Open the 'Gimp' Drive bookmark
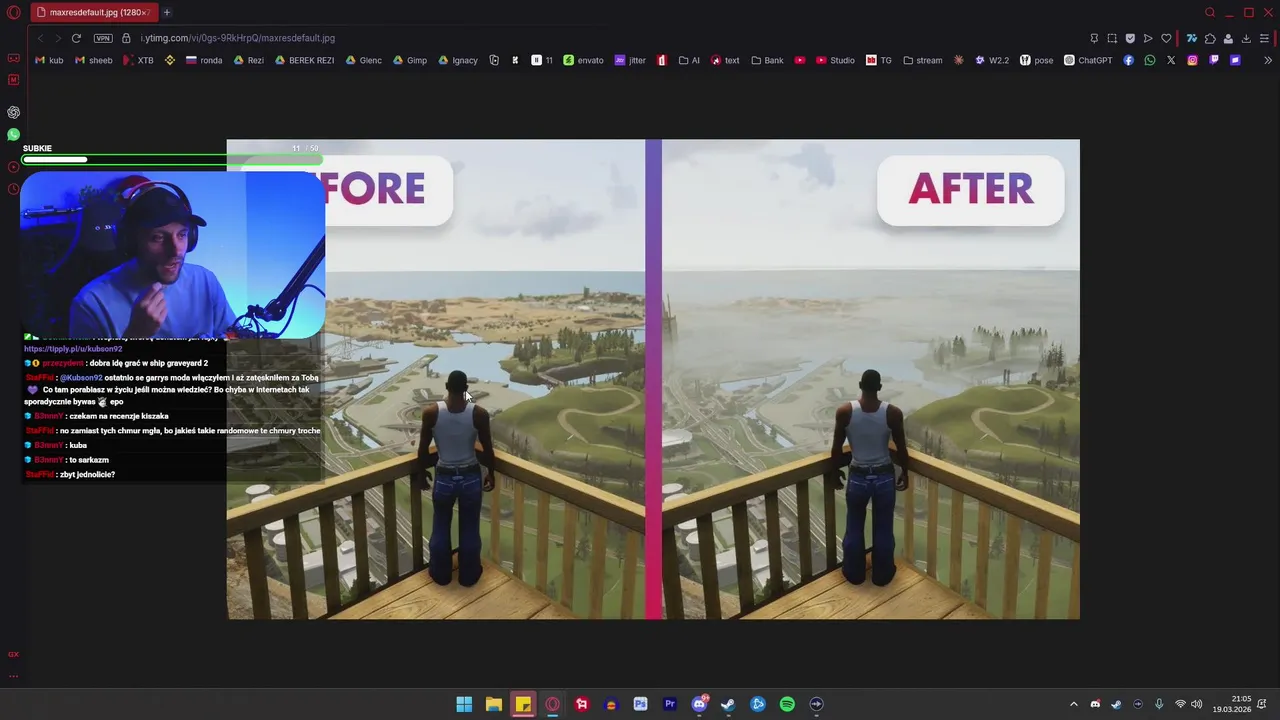The width and height of the screenshot is (1280, 720). tap(410, 60)
